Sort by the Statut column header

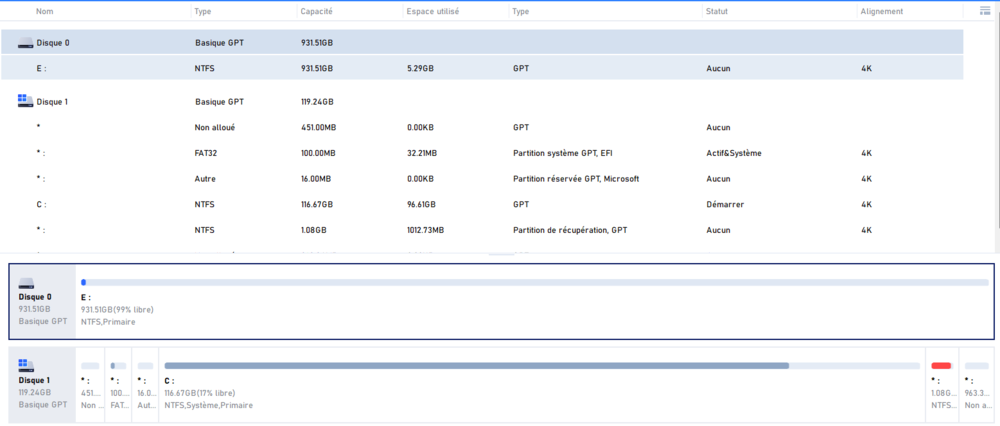(717, 11)
